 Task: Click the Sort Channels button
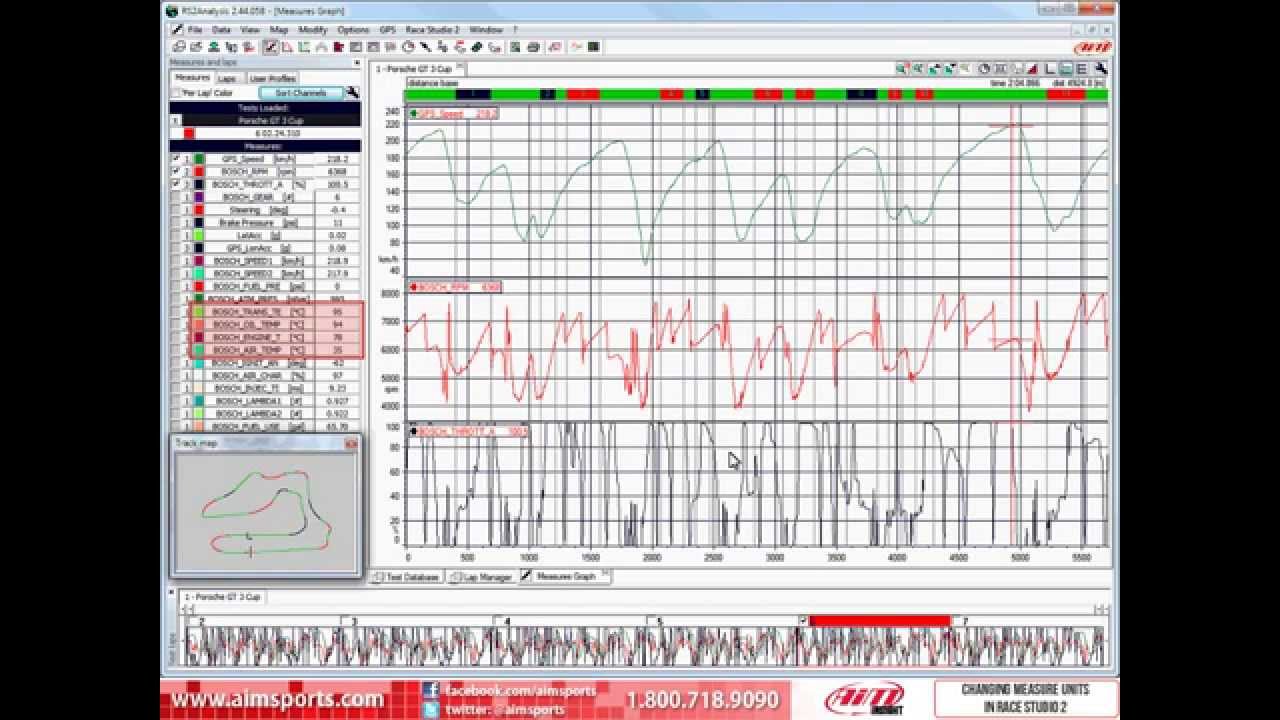(301, 93)
